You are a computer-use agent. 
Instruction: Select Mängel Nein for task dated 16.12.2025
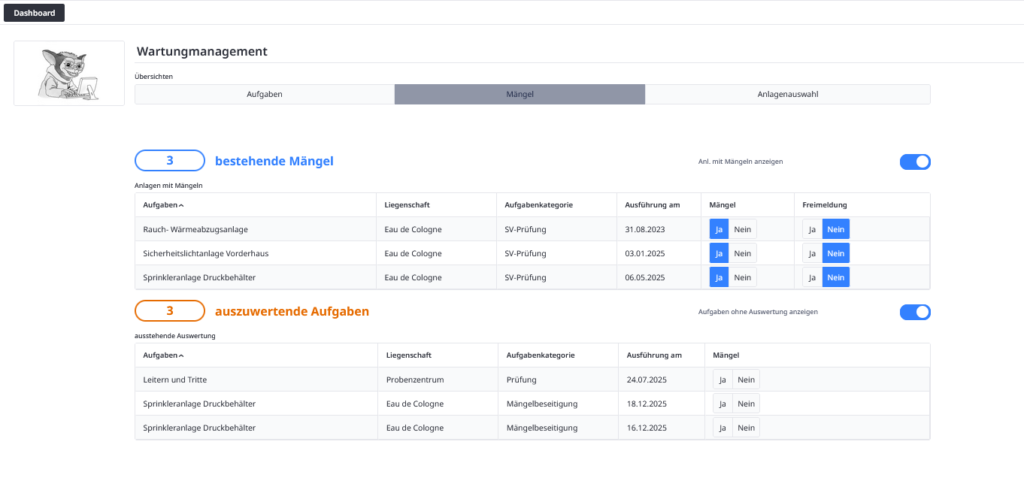pos(746,427)
